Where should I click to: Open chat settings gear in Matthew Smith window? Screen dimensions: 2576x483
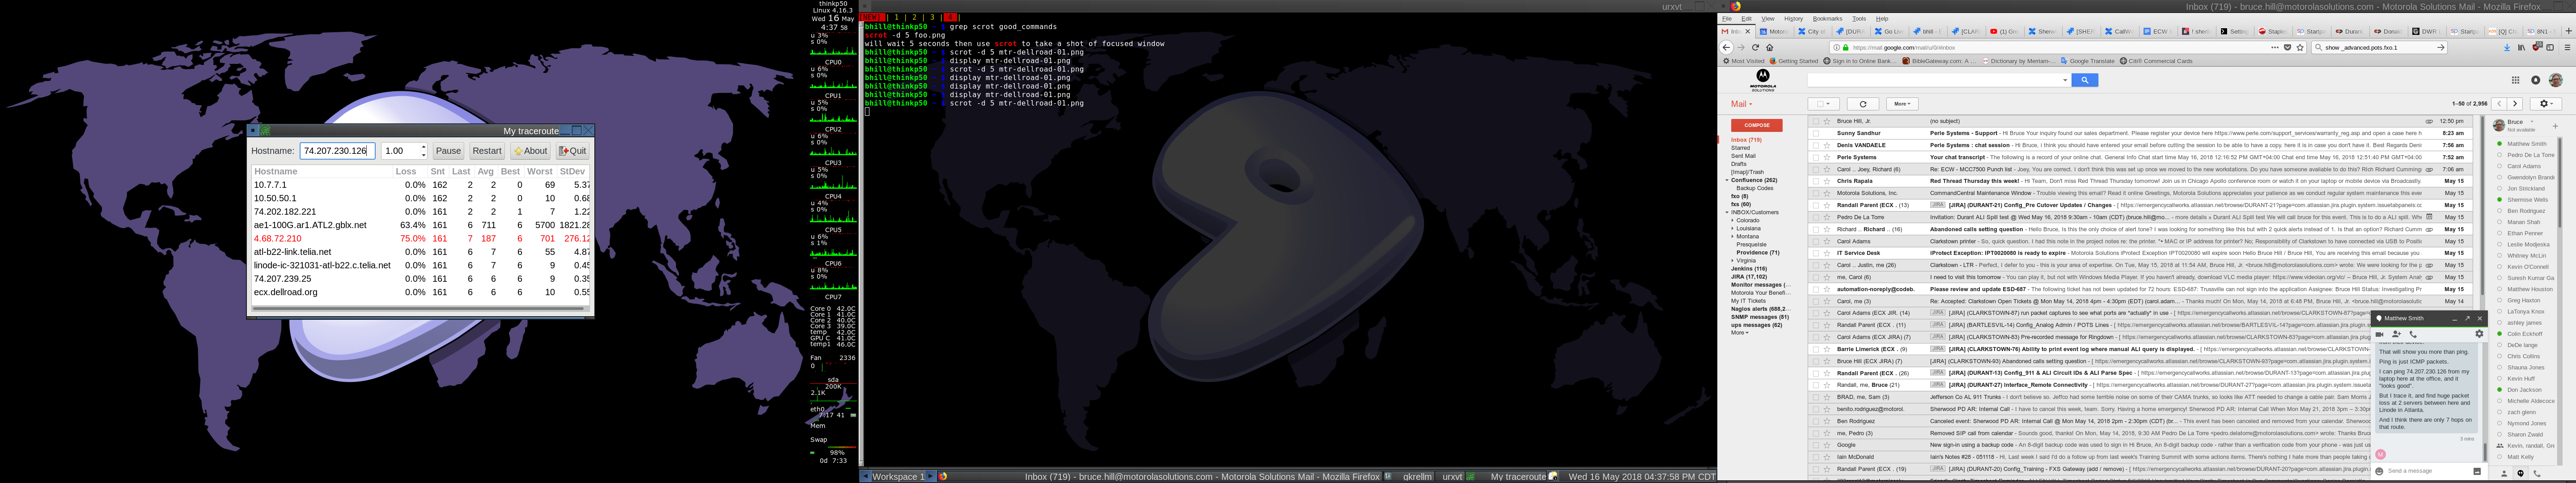tap(2479, 334)
